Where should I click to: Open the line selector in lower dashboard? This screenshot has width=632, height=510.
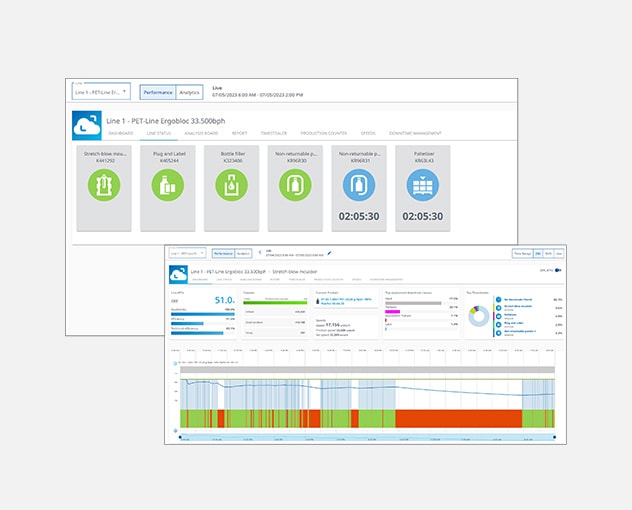[187, 254]
